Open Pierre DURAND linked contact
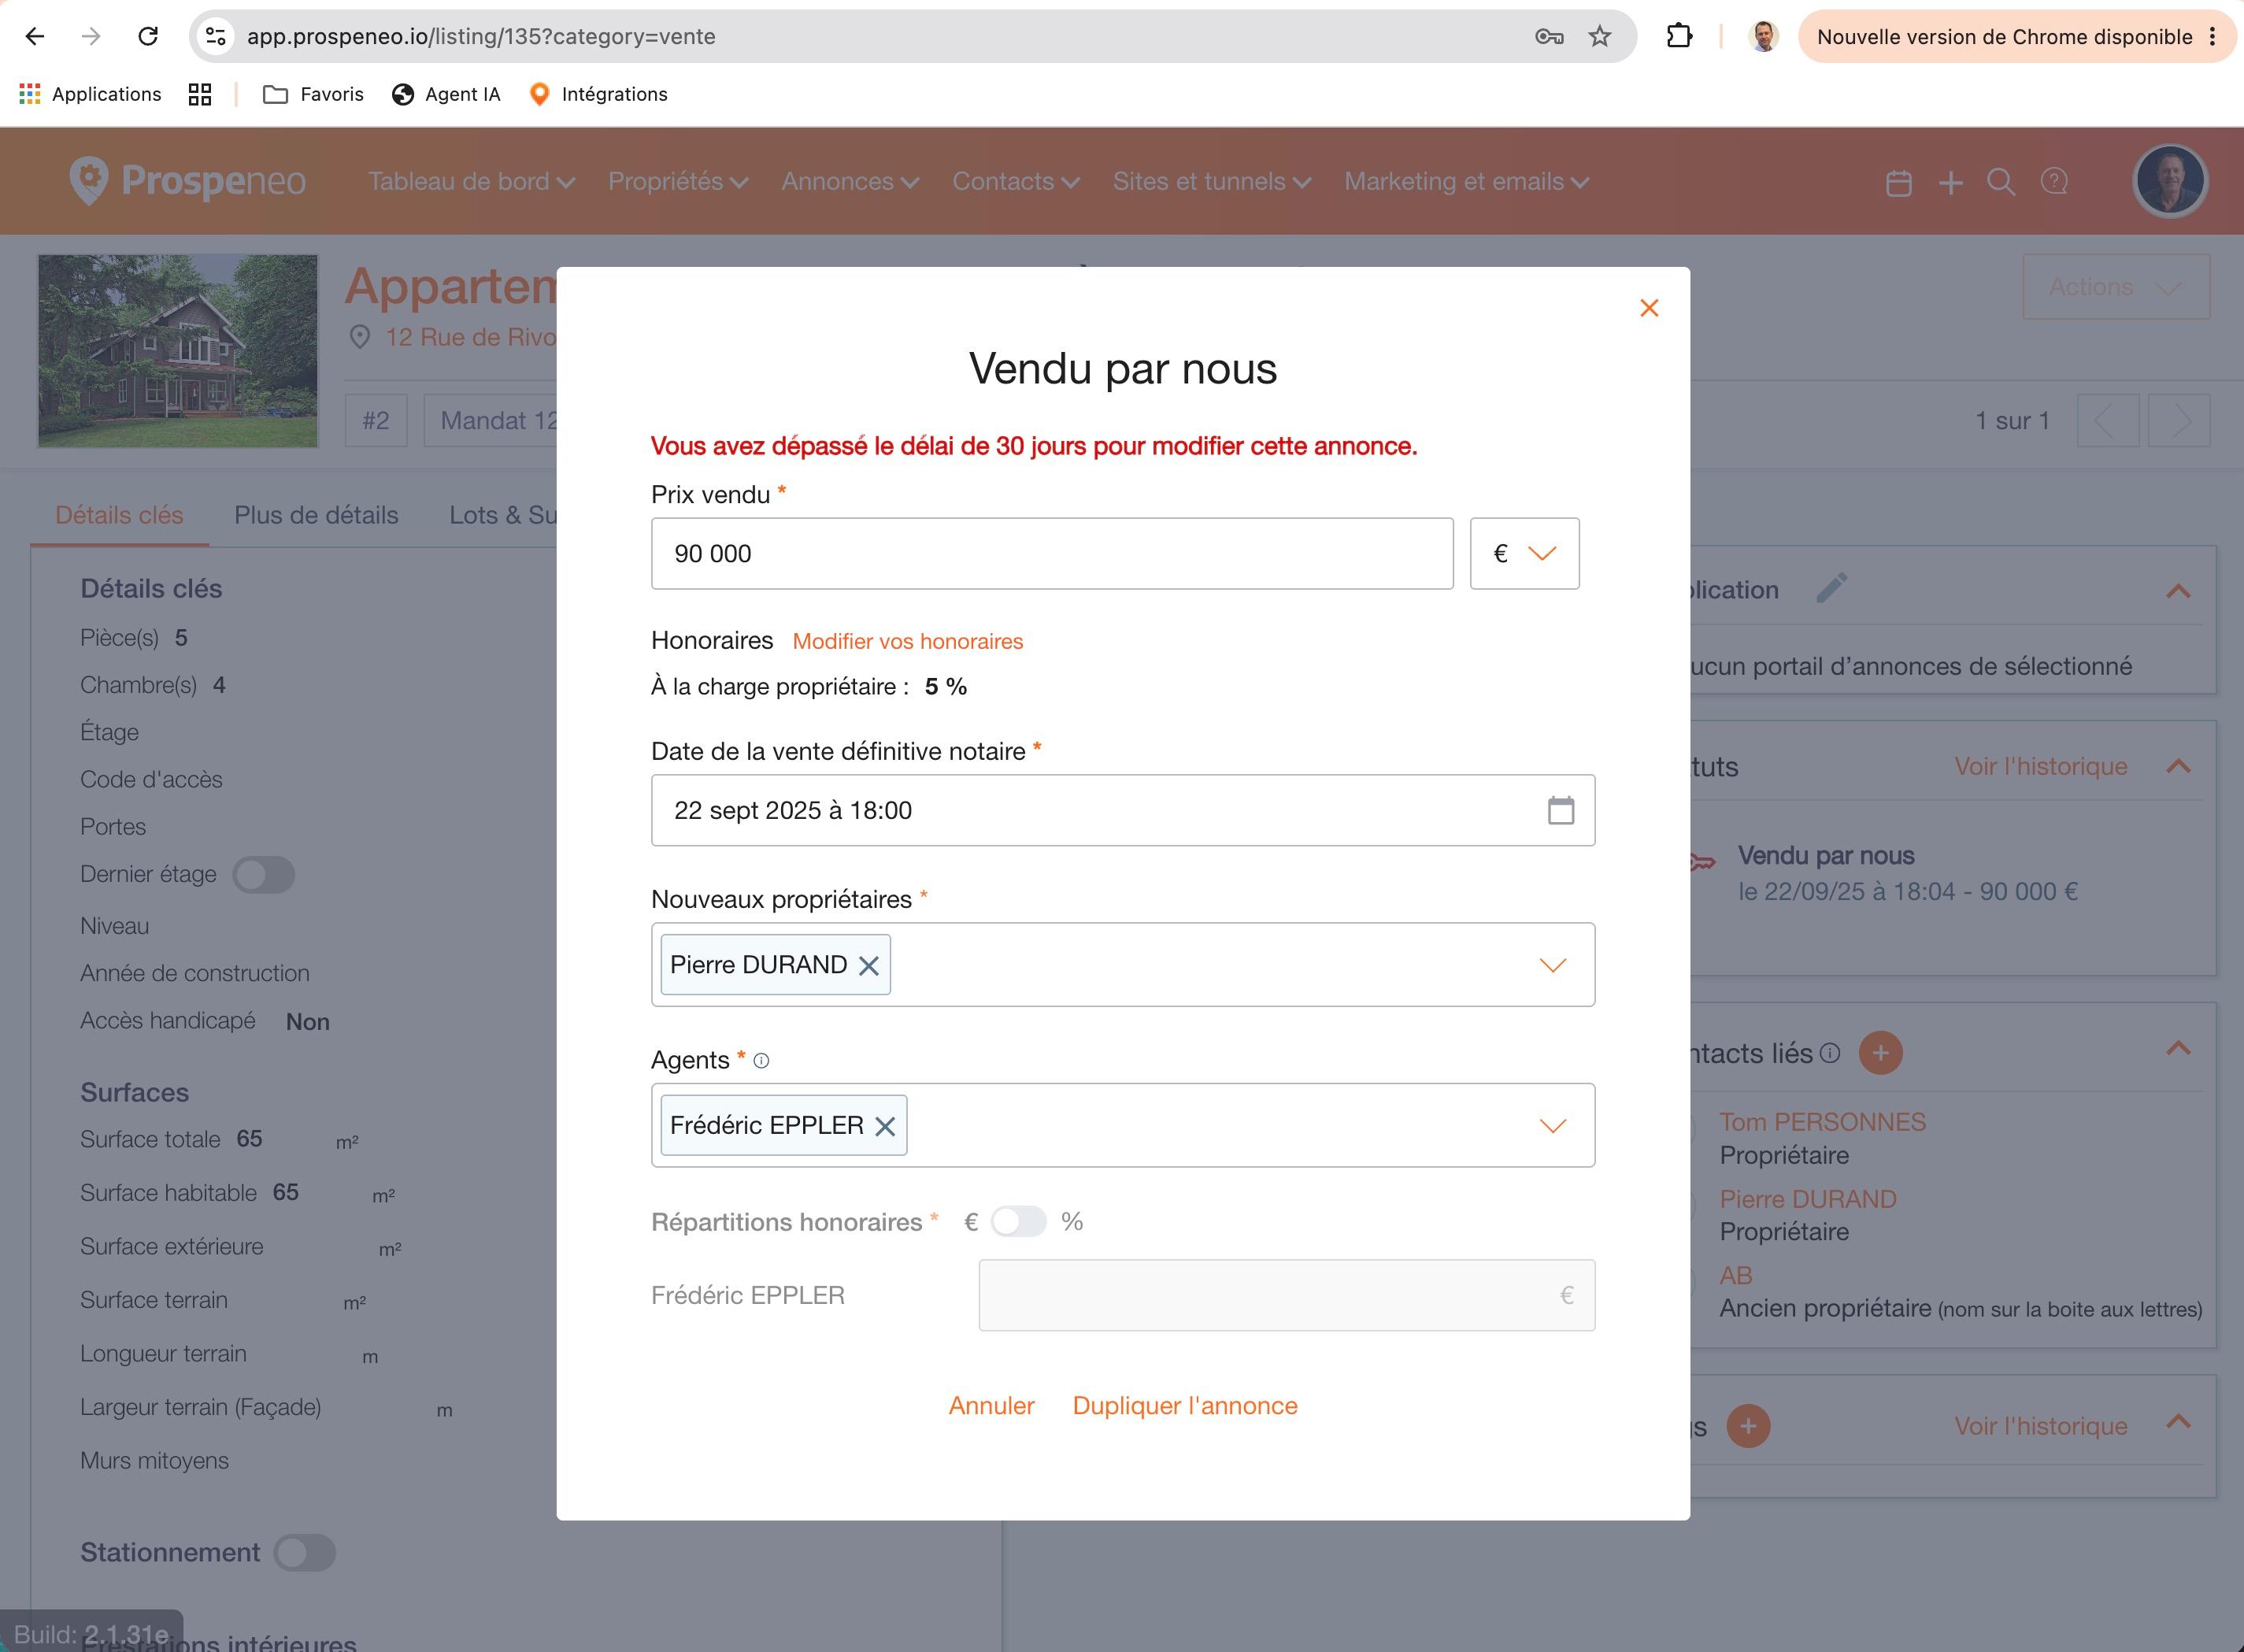The width and height of the screenshot is (2244, 1652). pos(1808,1199)
